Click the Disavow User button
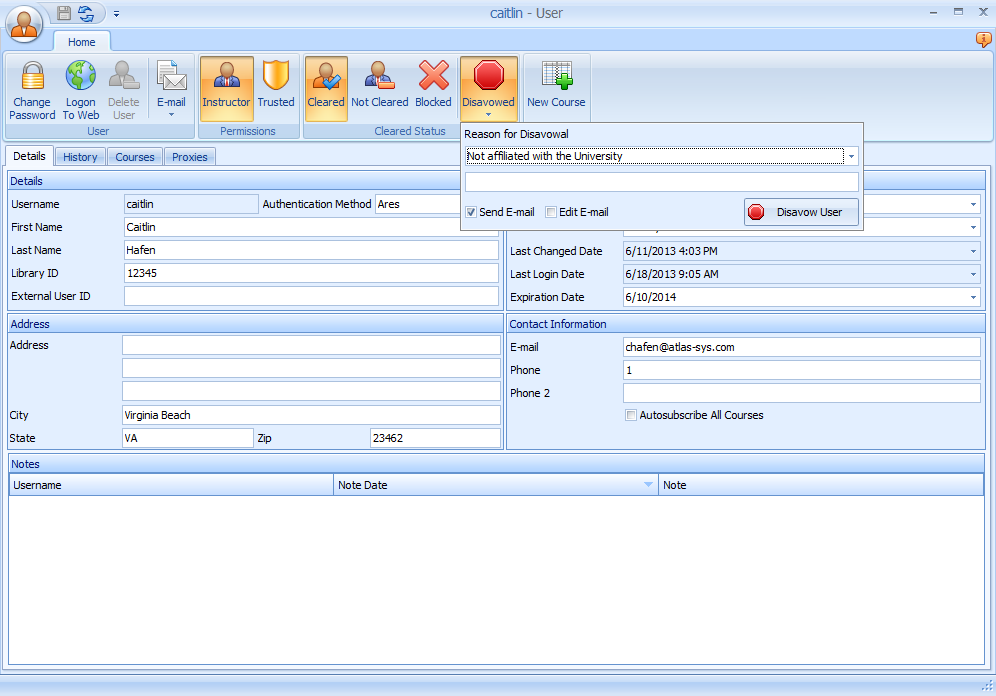The width and height of the screenshot is (996, 696). [800, 211]
